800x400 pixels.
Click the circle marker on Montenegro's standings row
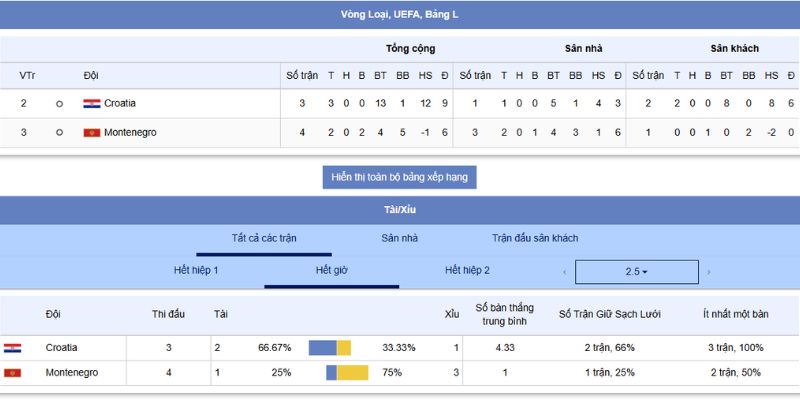tap(59, 132)
